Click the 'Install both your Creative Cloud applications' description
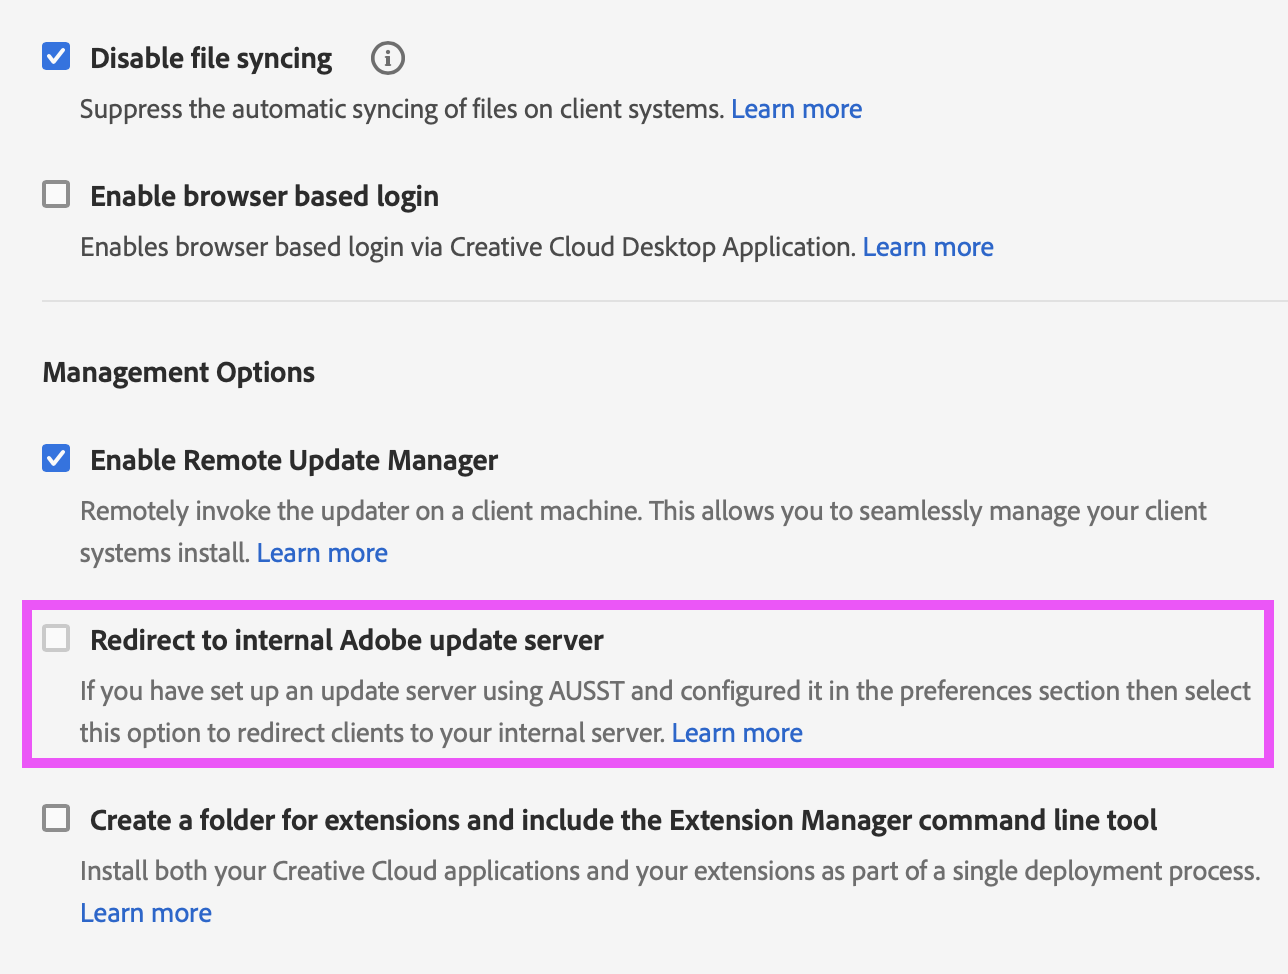Viewport: 1288px width, 974px height. 668,871
